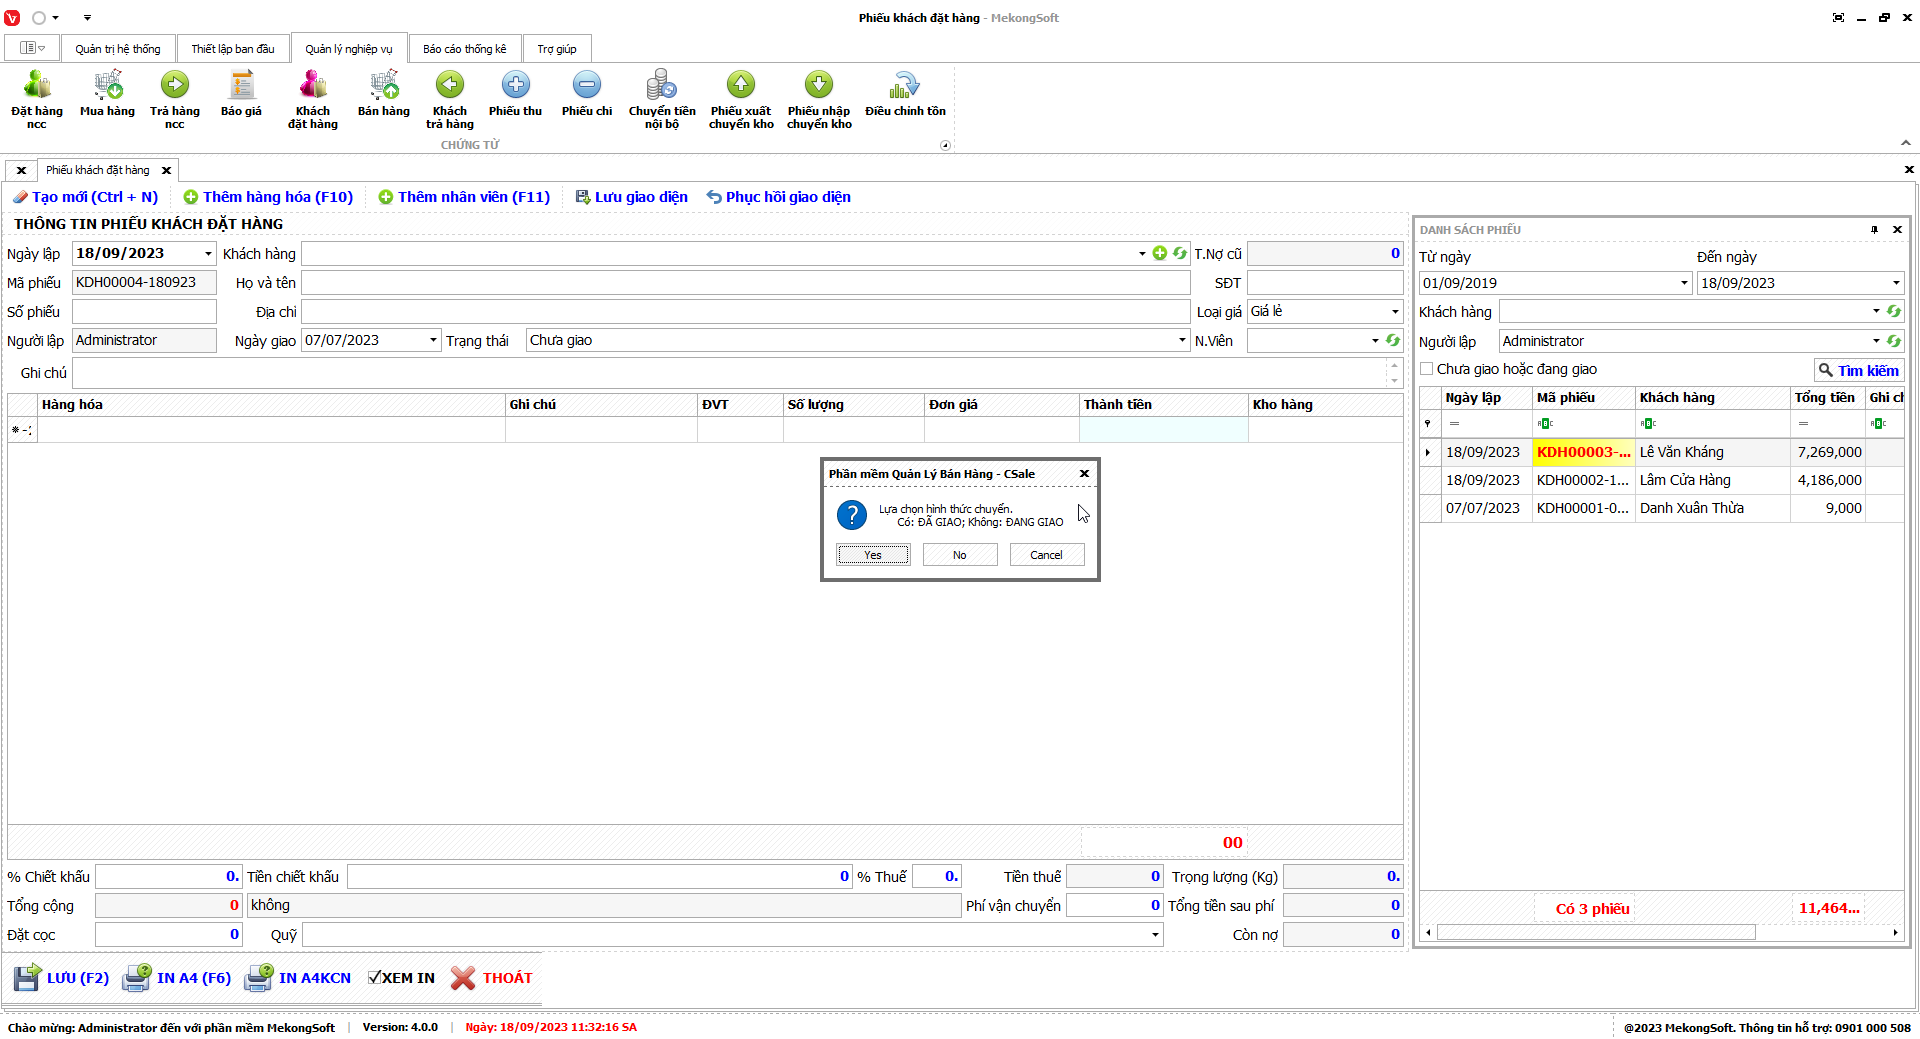This screenshot has height=1039, width=1920.
Task: Switch to Báo cáo thống kê tab
Action: coord(464,49)
